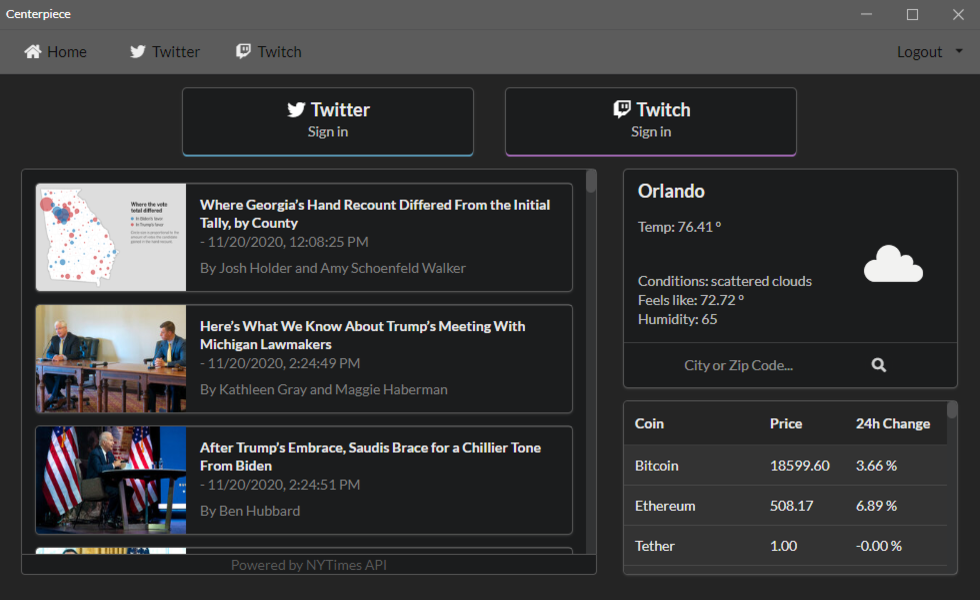Click the Twitch logo on Sign in card
The image size is (980, 600).
coord(622,109)
